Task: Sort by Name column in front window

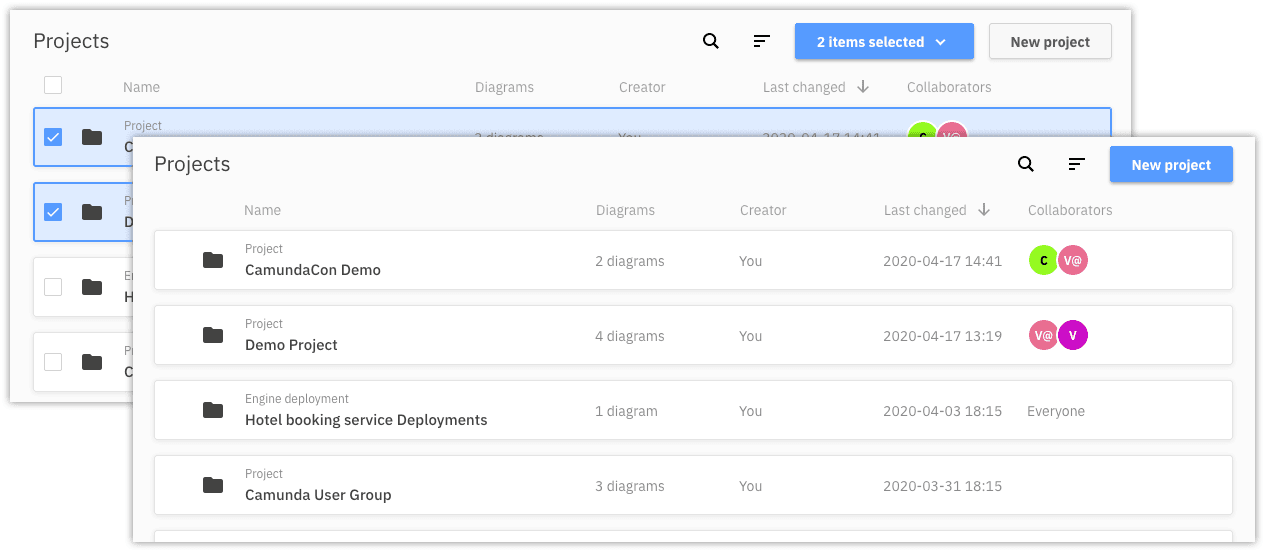Action: pos(263,210)
